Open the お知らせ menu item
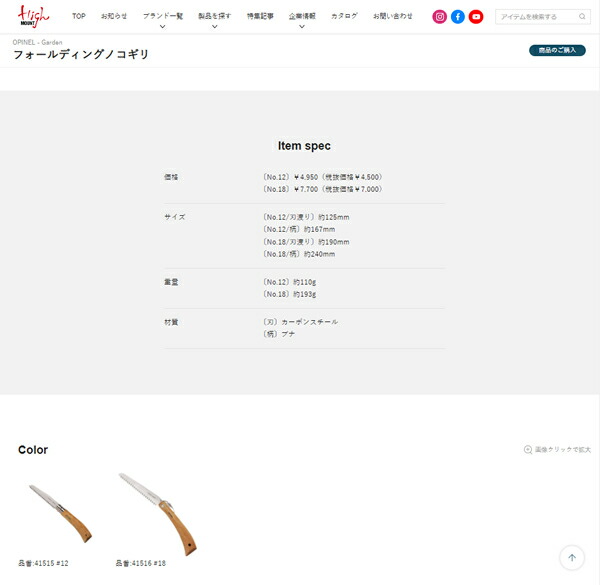Screen dimensions: 600x585 [x=114, y=16]
